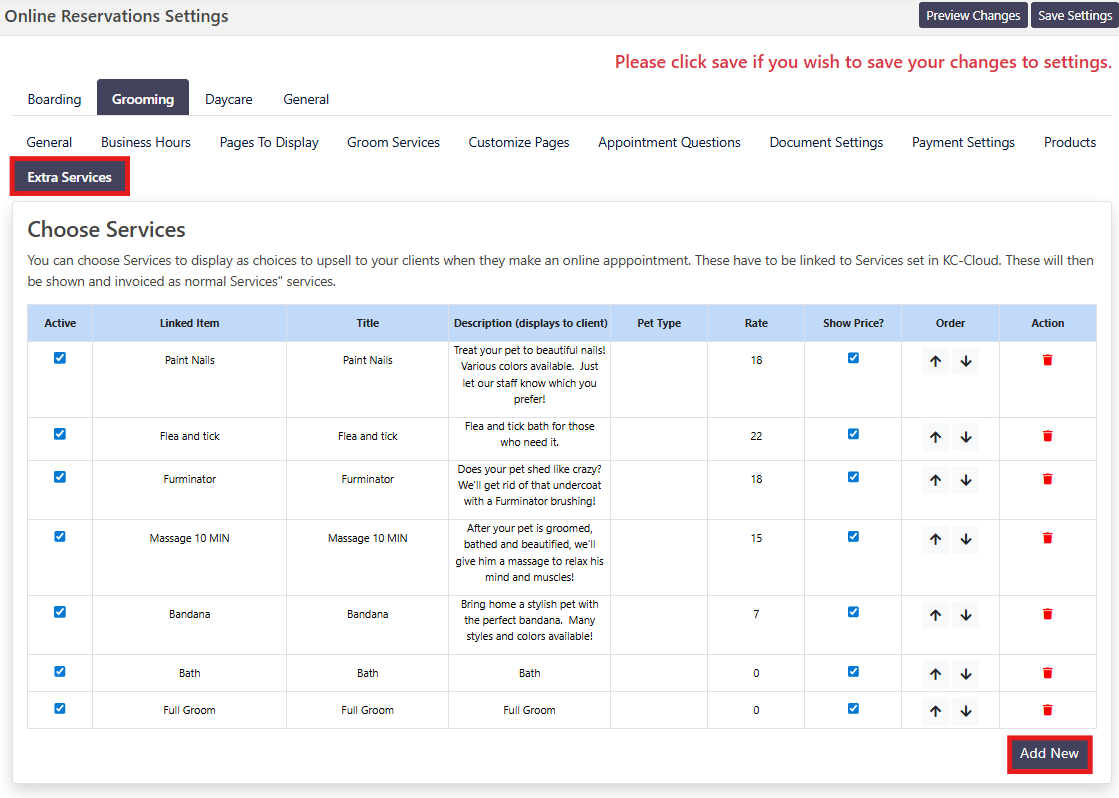
Task: Move Massage 10 MIN row down
Action: [965, 539]
